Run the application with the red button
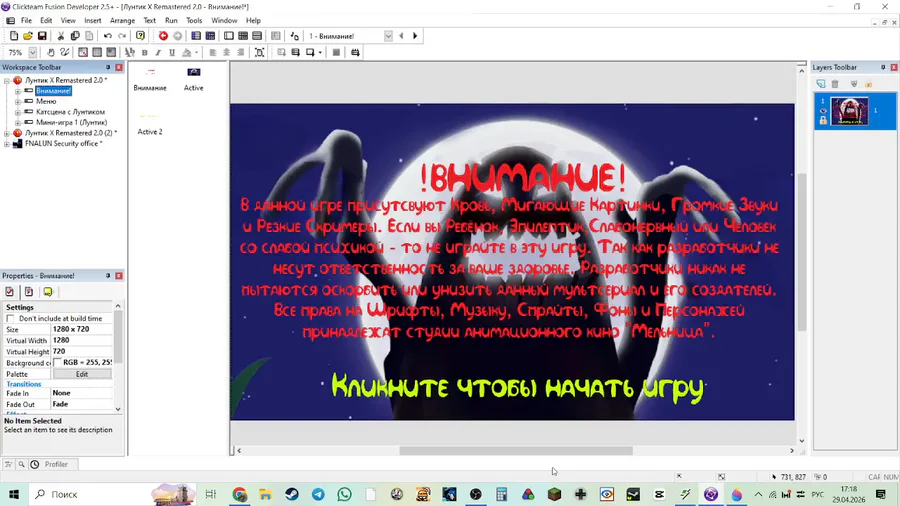 (x=163, y=36)
